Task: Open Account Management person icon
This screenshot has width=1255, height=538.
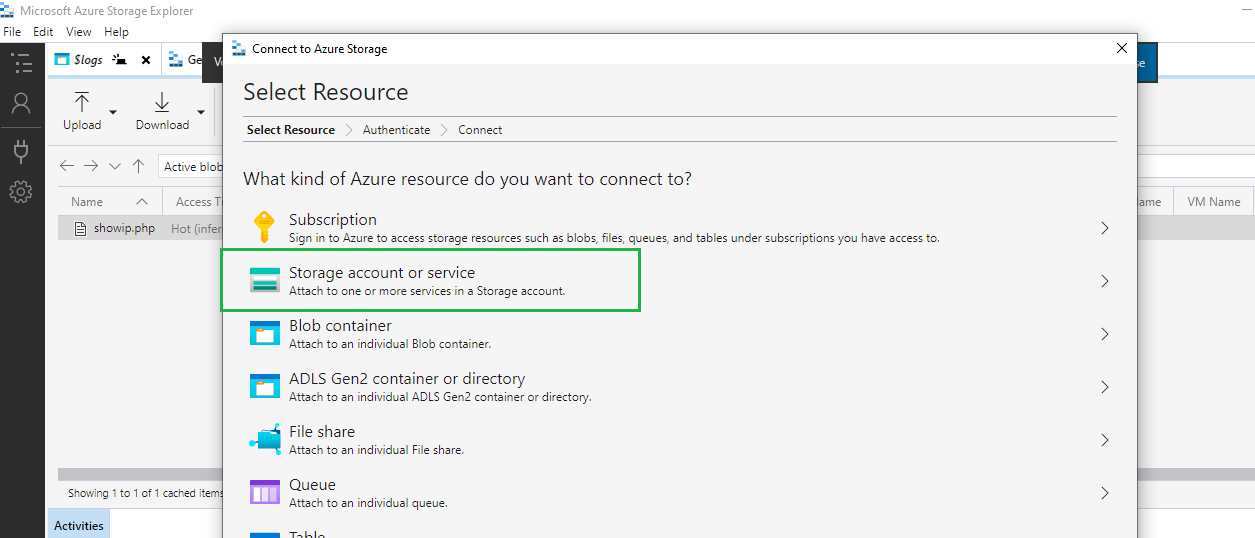Action: click(21, 104)
